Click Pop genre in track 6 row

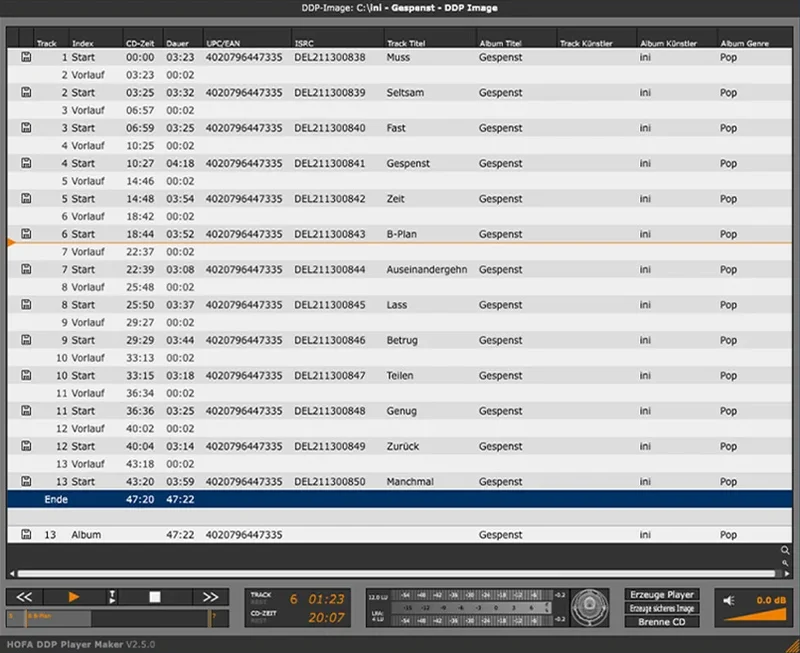click(728, 234)
